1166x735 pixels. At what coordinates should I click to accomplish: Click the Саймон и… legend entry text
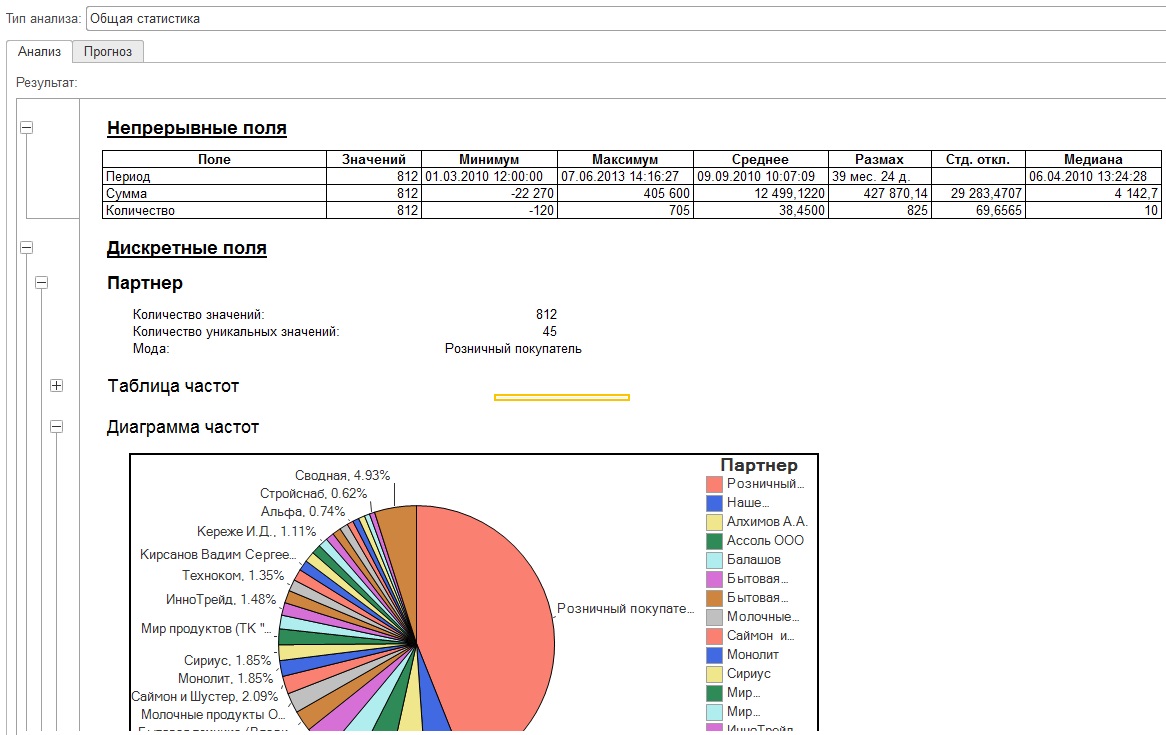pyautogui.click(x=761, y=636)
